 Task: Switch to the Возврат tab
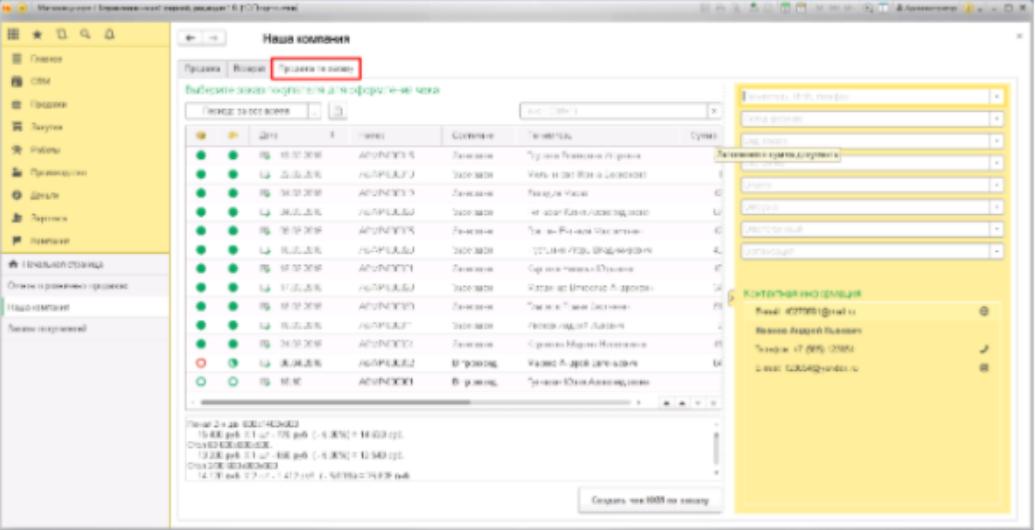click(249, 69)
